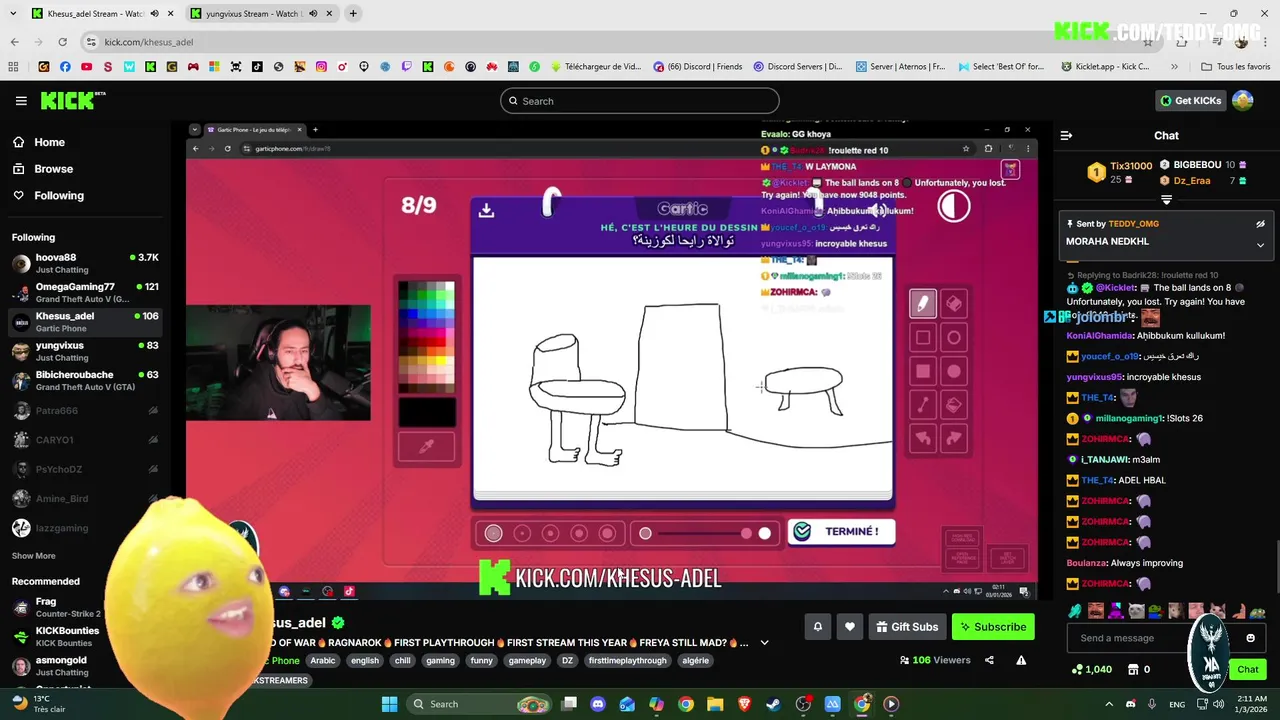Click the Gift Subs button

tap(907, 627)
